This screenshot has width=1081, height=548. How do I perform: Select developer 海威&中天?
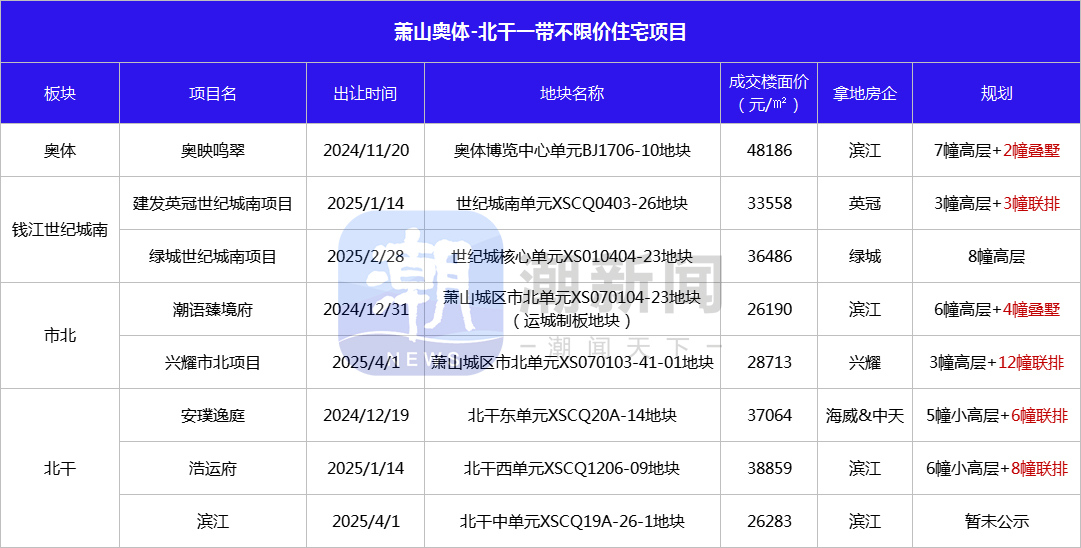click(865, 416)
